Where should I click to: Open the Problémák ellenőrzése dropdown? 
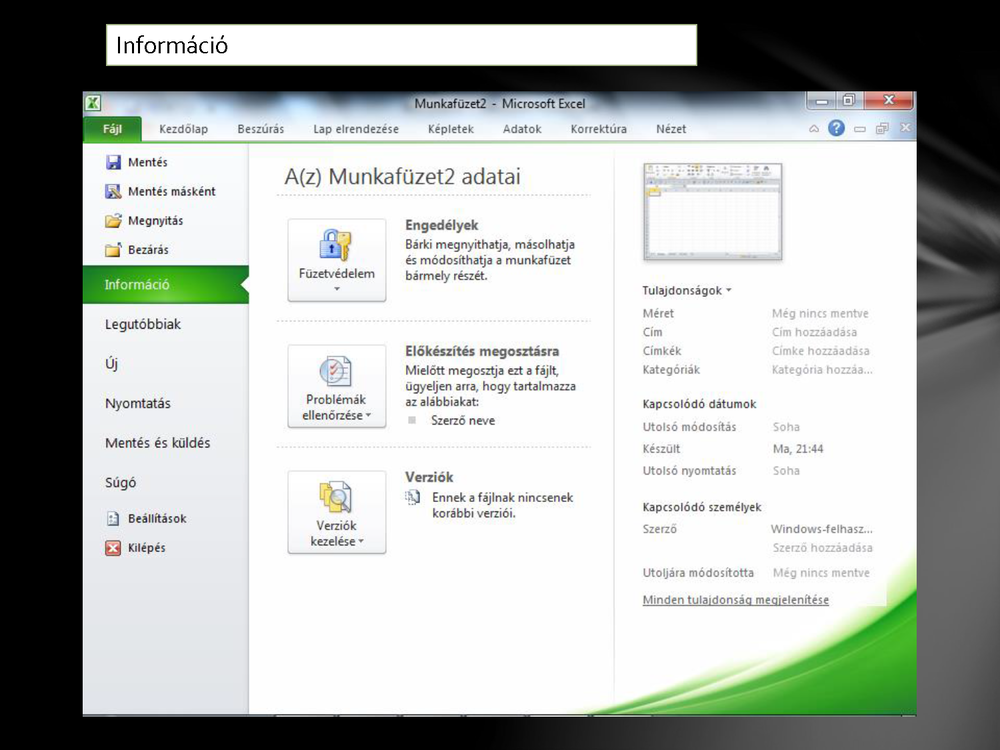click(x=337, y=386)
